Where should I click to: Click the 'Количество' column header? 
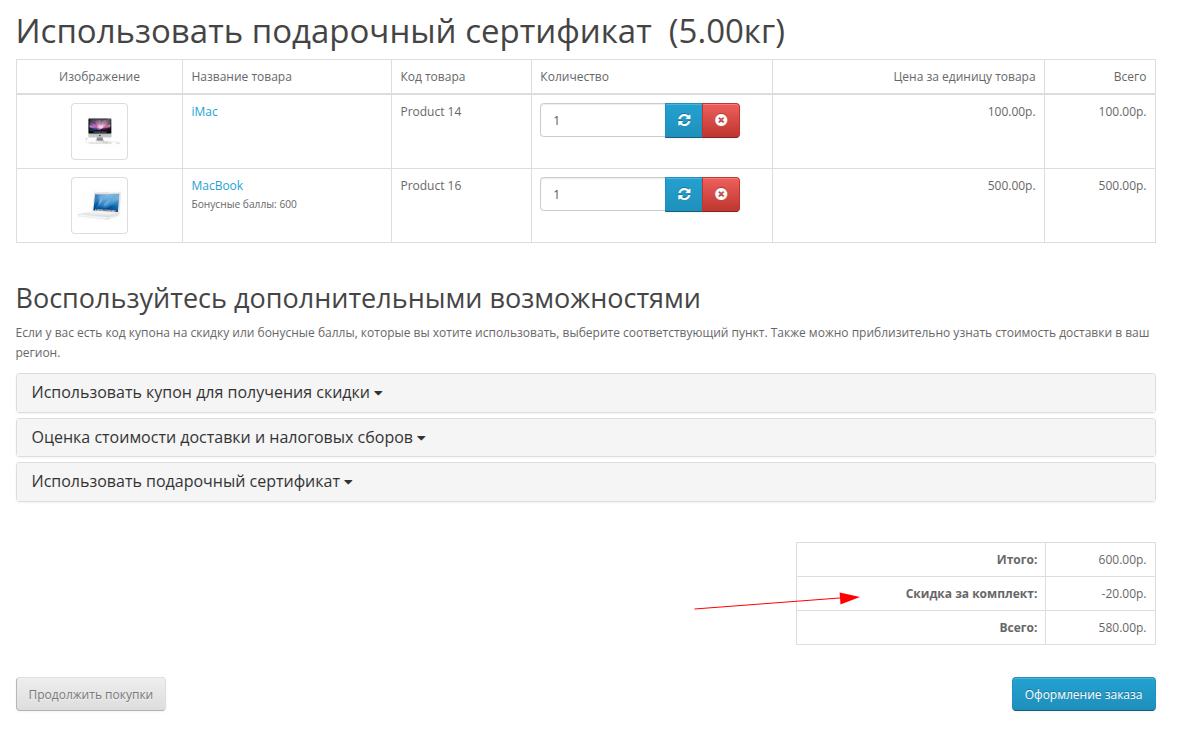pyautogui.click(x=574, y=77)
